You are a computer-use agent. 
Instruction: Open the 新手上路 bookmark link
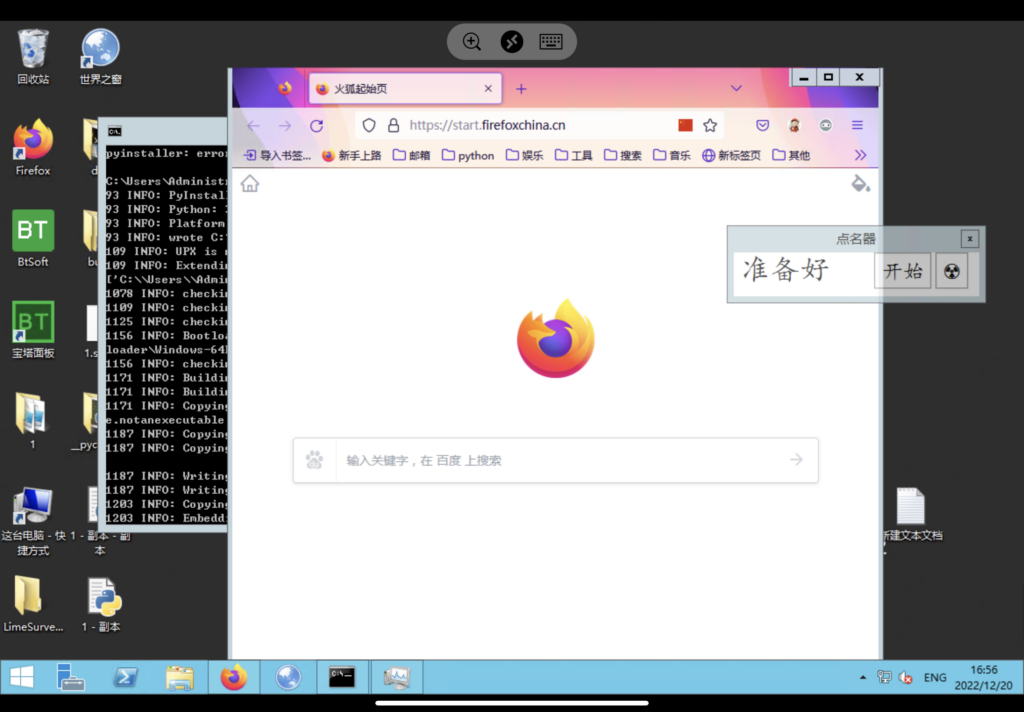(x=351, y=156)
